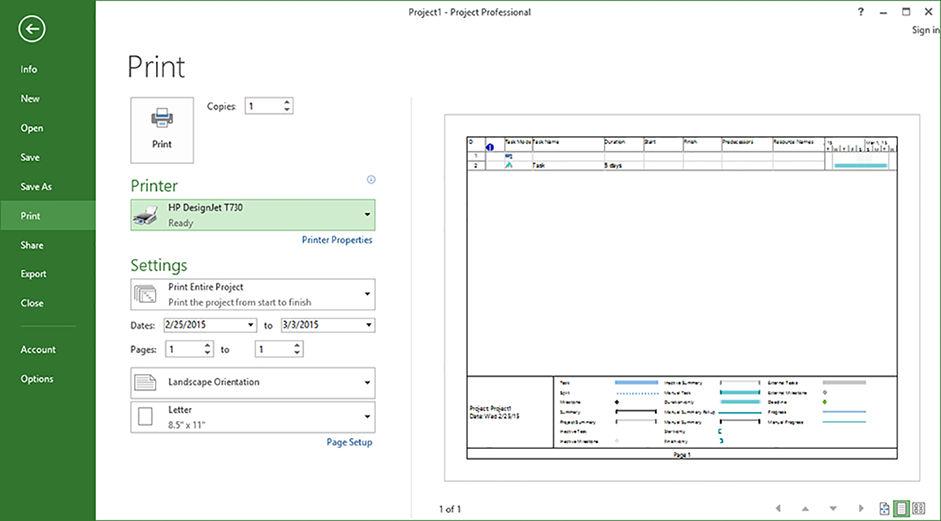Image resolution: width=941 pixels, height=521 pixels.
Task: Go back using the Backstage back arrow
Action: 31,29
